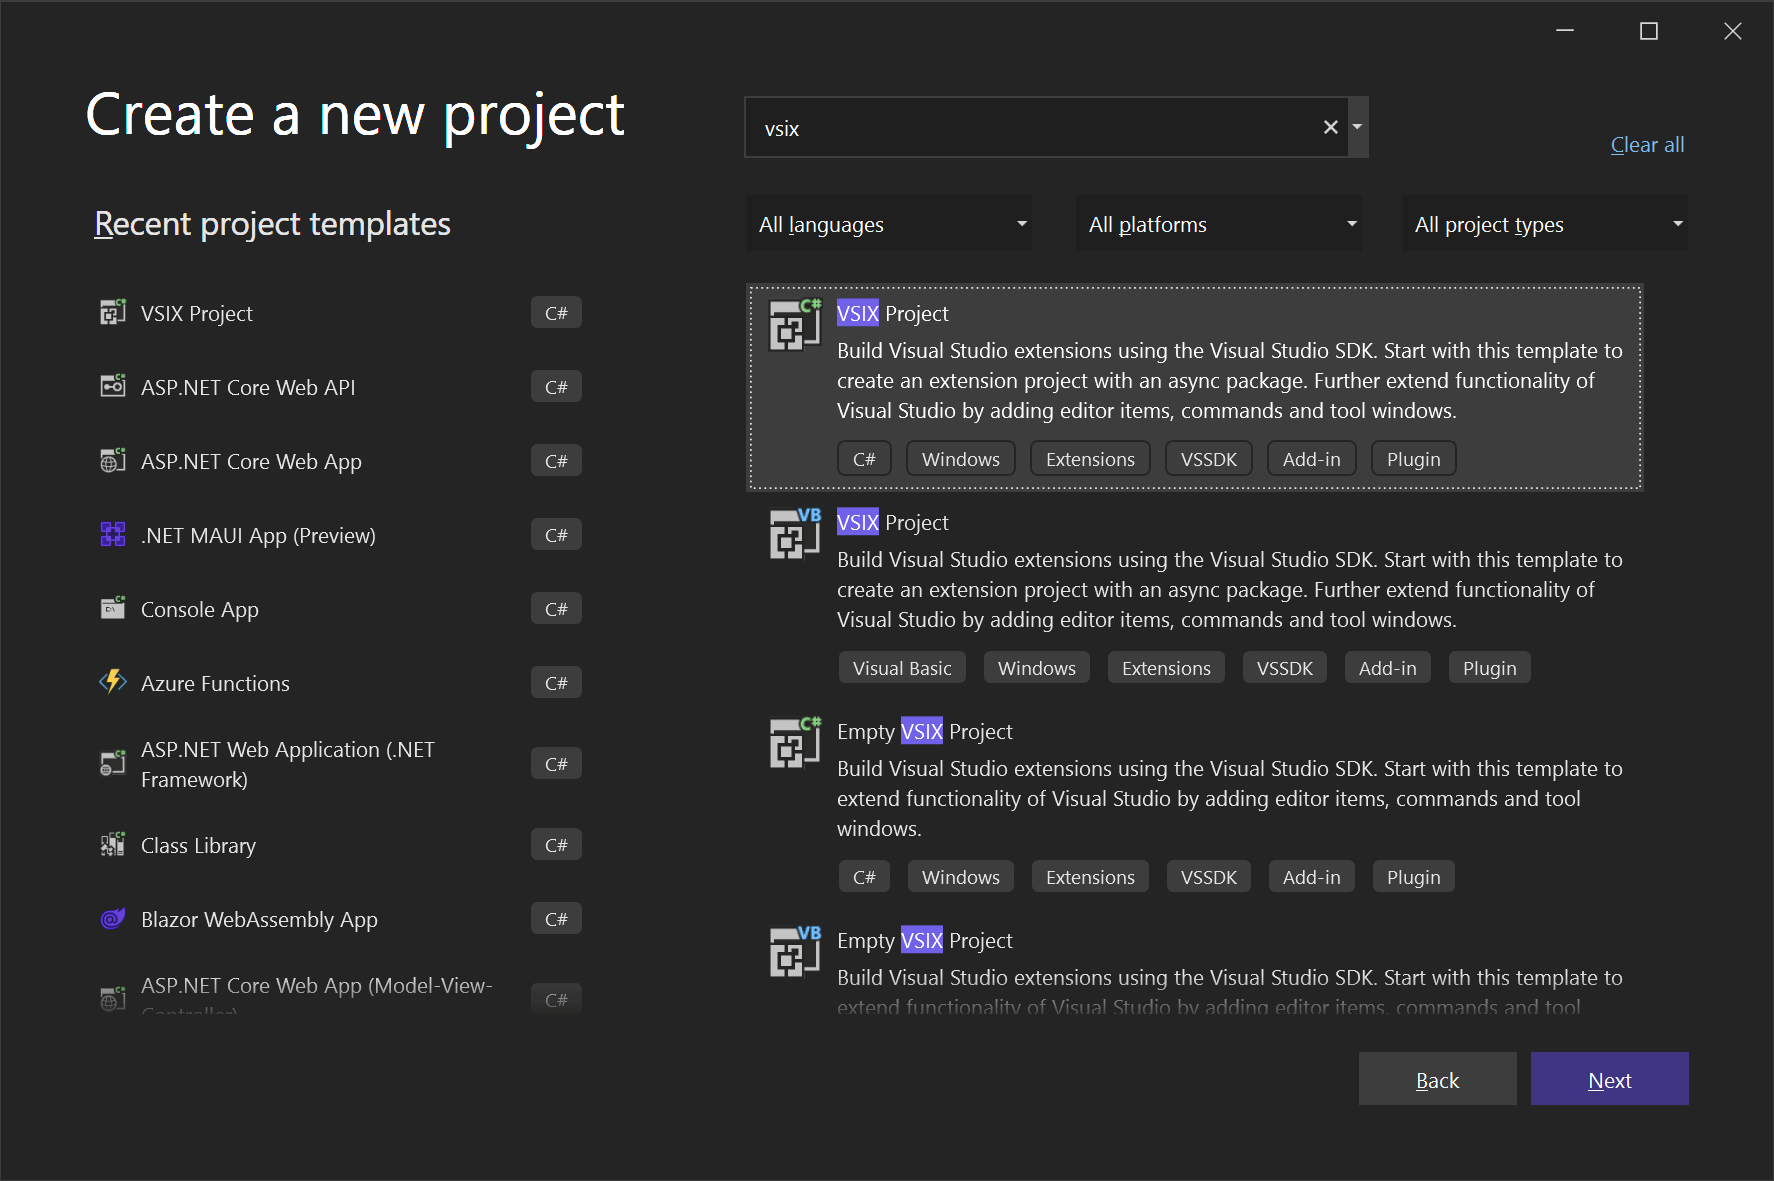Click the Blazor WebAssembly App icon
The image size is (1774, 1181).
(112, 918)
